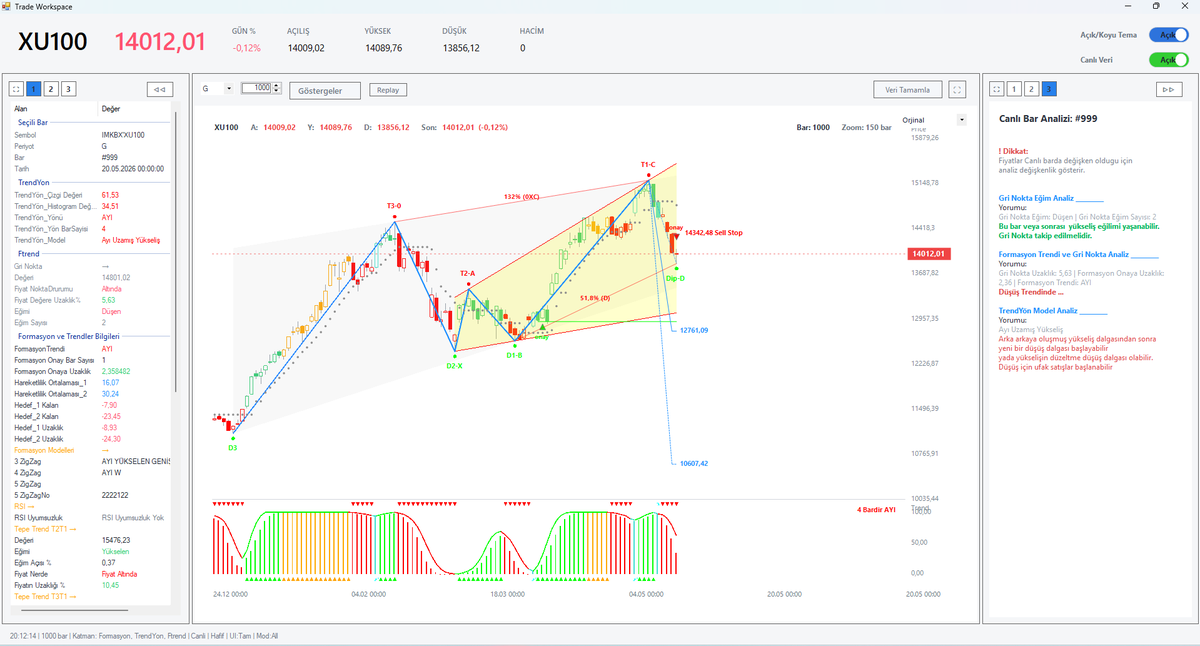Click the Değer column header
The width and height of the screenshot is (1200, 646).
(x=136, y=107)
